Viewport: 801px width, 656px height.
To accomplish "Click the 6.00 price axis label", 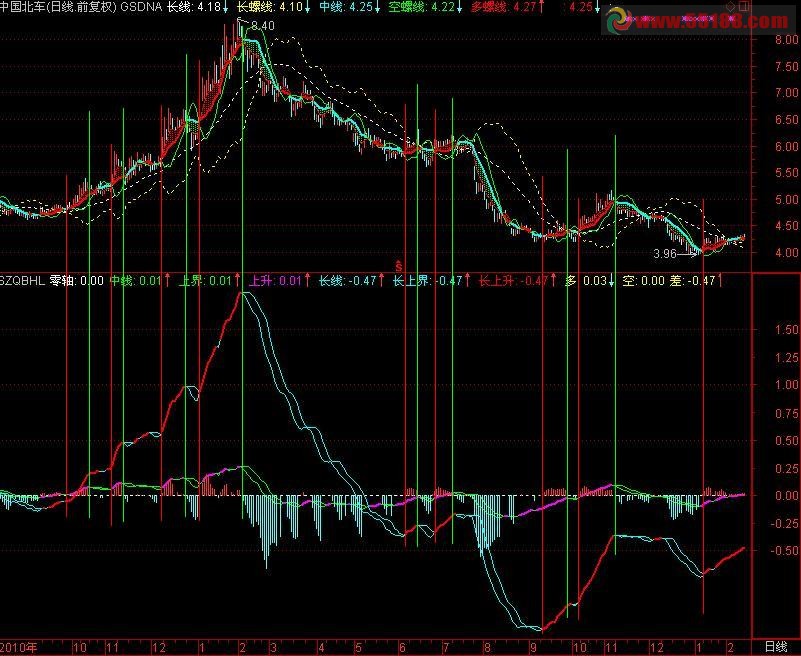I will point(786,146).
